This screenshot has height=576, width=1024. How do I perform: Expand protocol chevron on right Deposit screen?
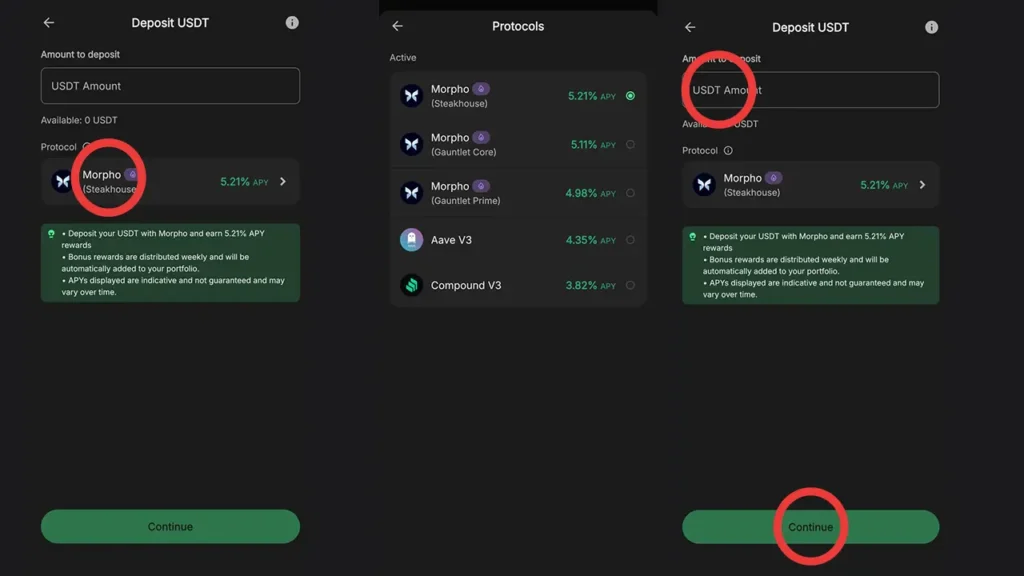922,185
